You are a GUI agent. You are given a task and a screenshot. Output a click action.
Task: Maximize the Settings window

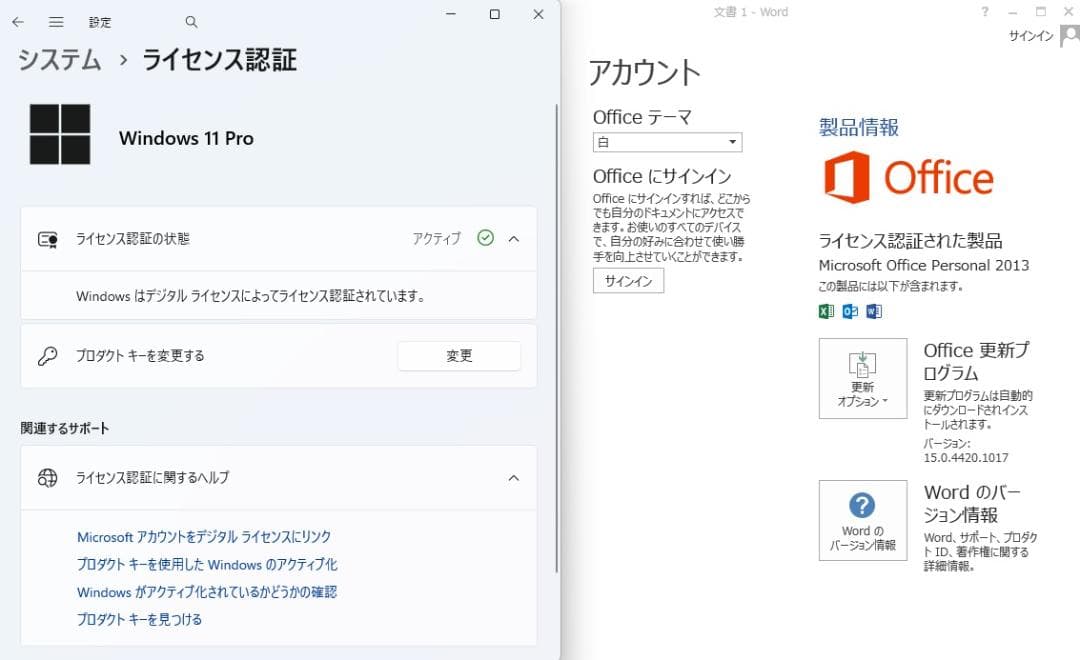pos(495,14)
